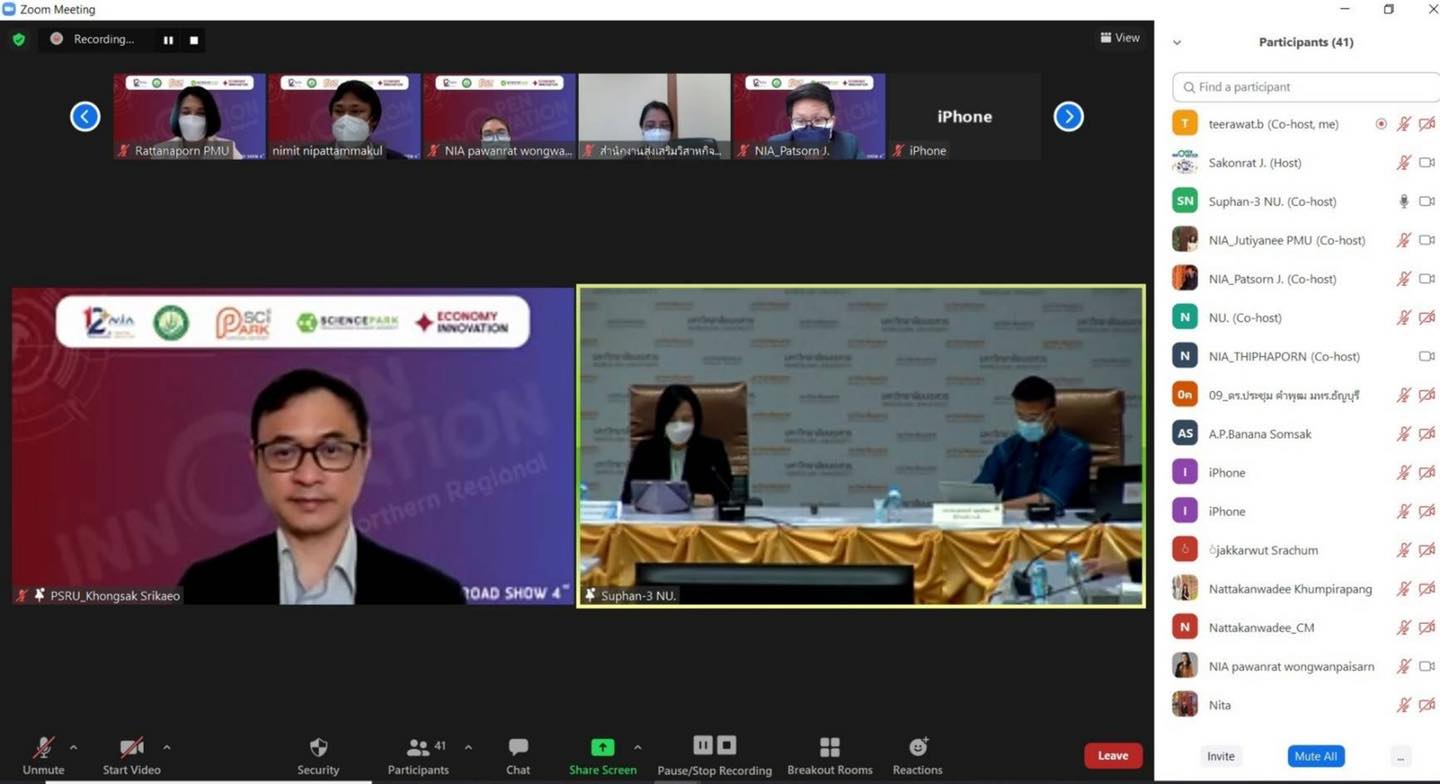Image resolution: width=1440 pixels, height=784 pixels.
Task: Select participant NIA_Patsorn J. (Co-host) in list
Action: point(1305,279)
